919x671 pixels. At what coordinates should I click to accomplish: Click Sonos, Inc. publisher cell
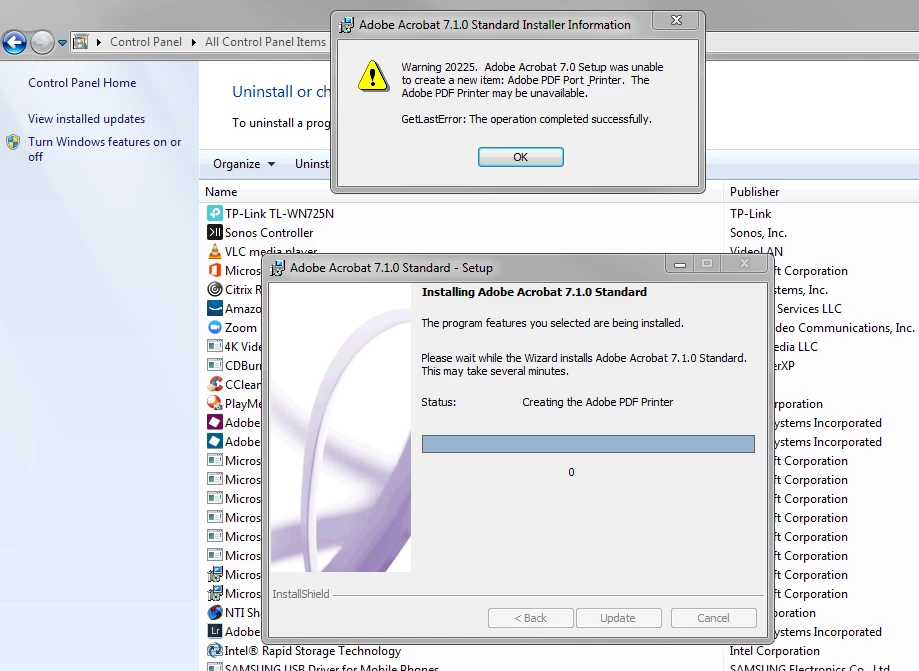(758, 233)
